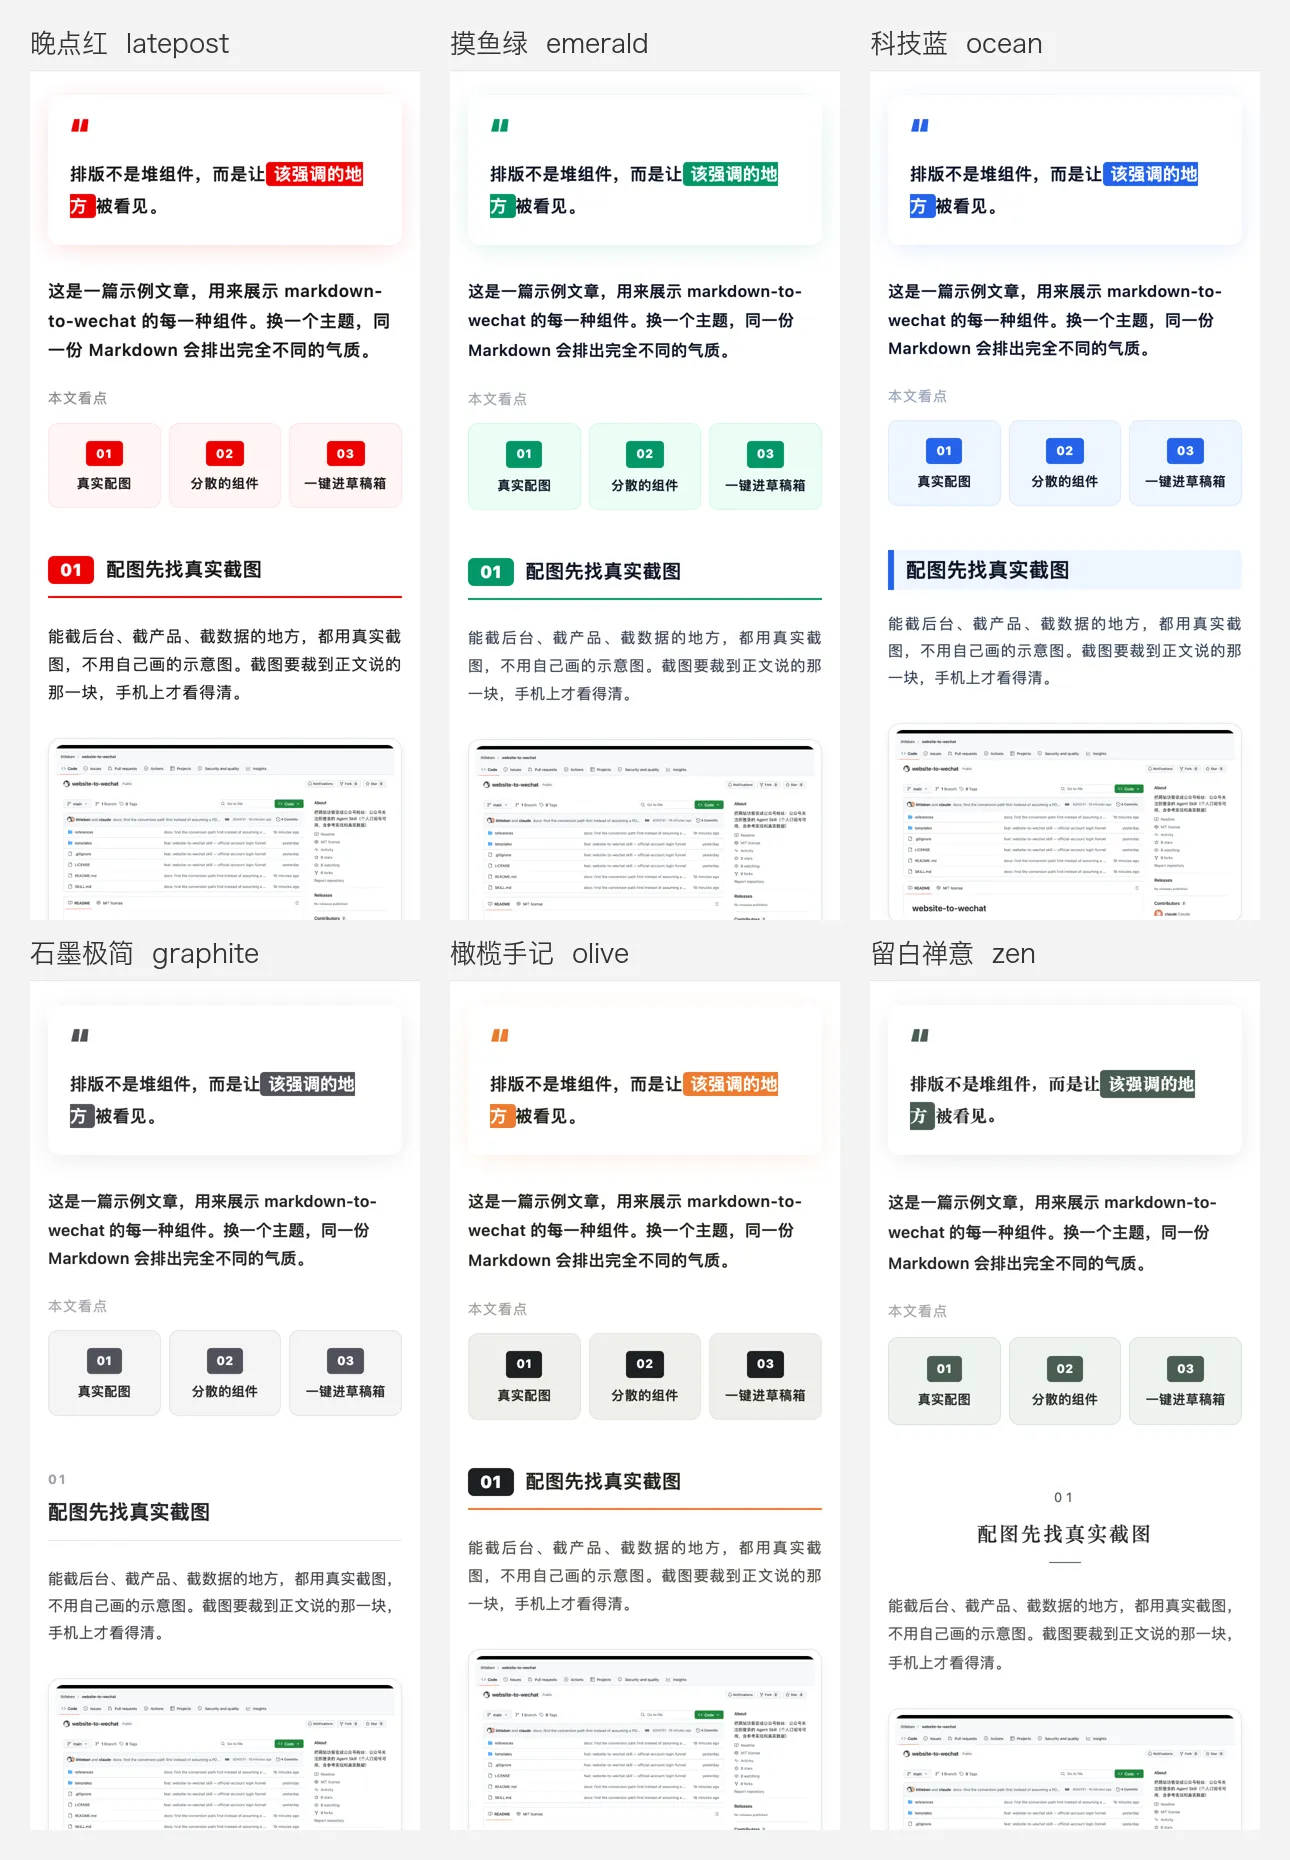This screenshot has height=1860, width=1290.
Task: Click red 01 badge beside latepost section heading
Action: click(71, 570)
